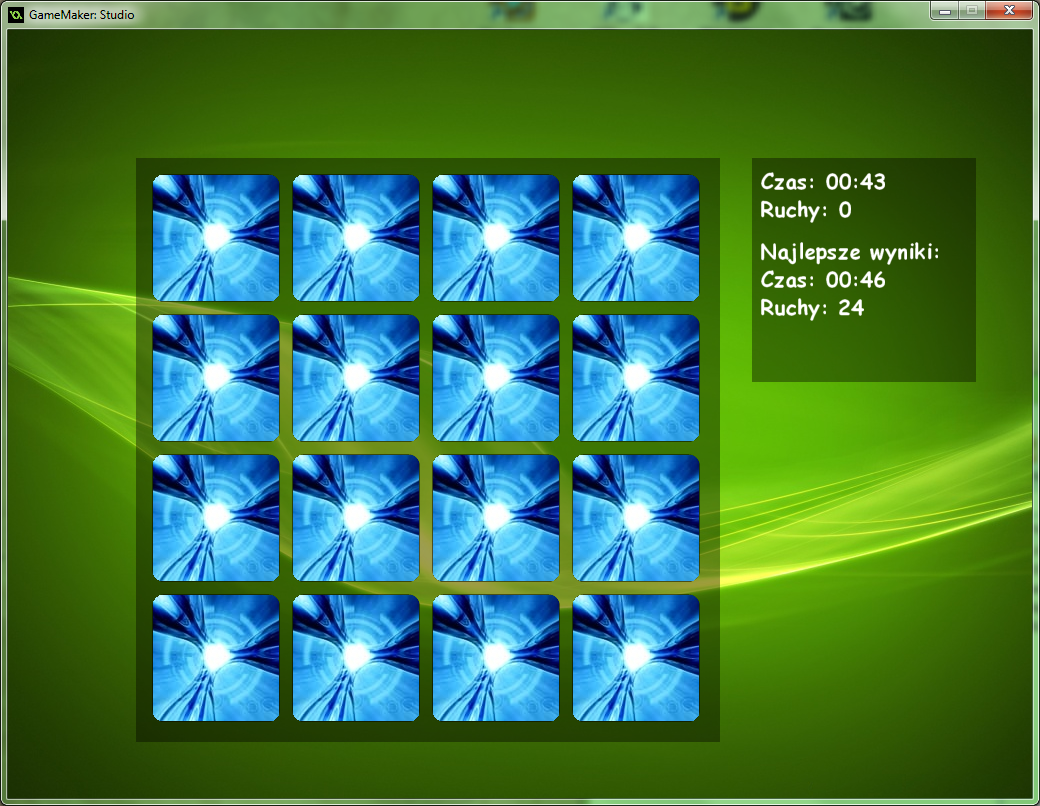Flip the card in row 3, column 2
Screen dimensions: 1040x806
356,518
